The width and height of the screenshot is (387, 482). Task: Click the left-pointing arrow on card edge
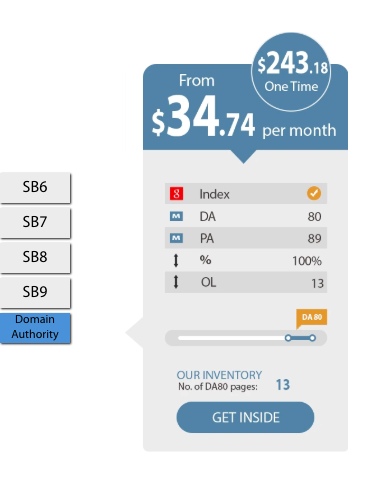[134, 332]
